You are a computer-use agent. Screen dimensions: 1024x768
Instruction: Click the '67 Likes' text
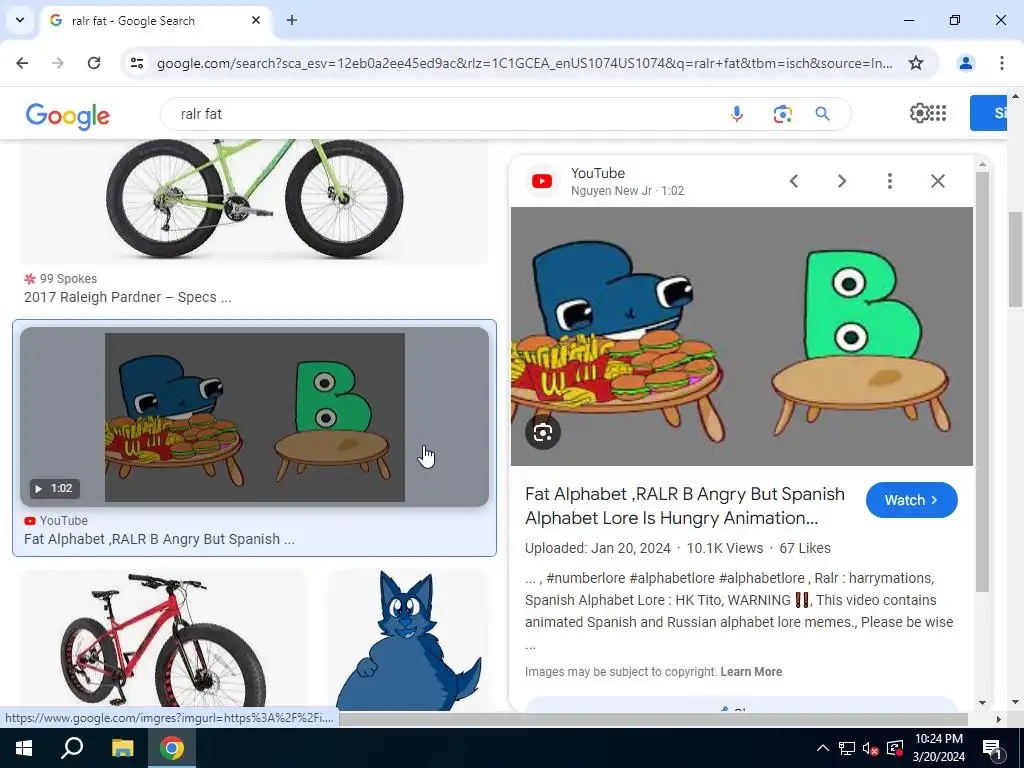(805, 548)
